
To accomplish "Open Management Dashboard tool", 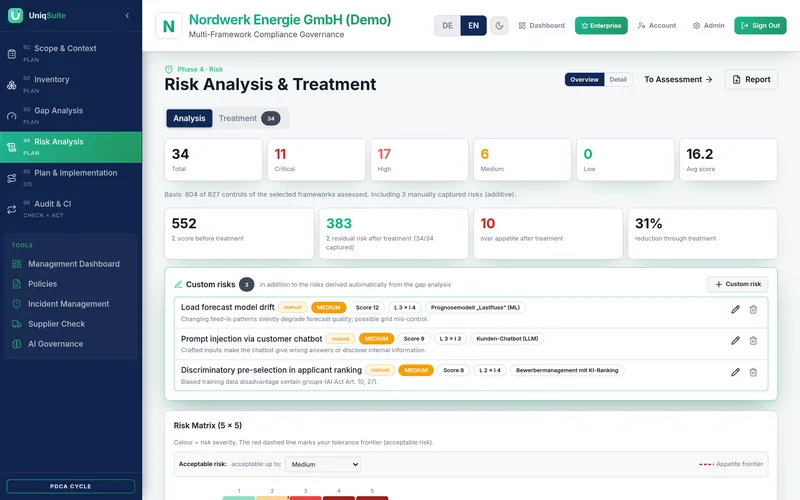I will coord(71,264).
